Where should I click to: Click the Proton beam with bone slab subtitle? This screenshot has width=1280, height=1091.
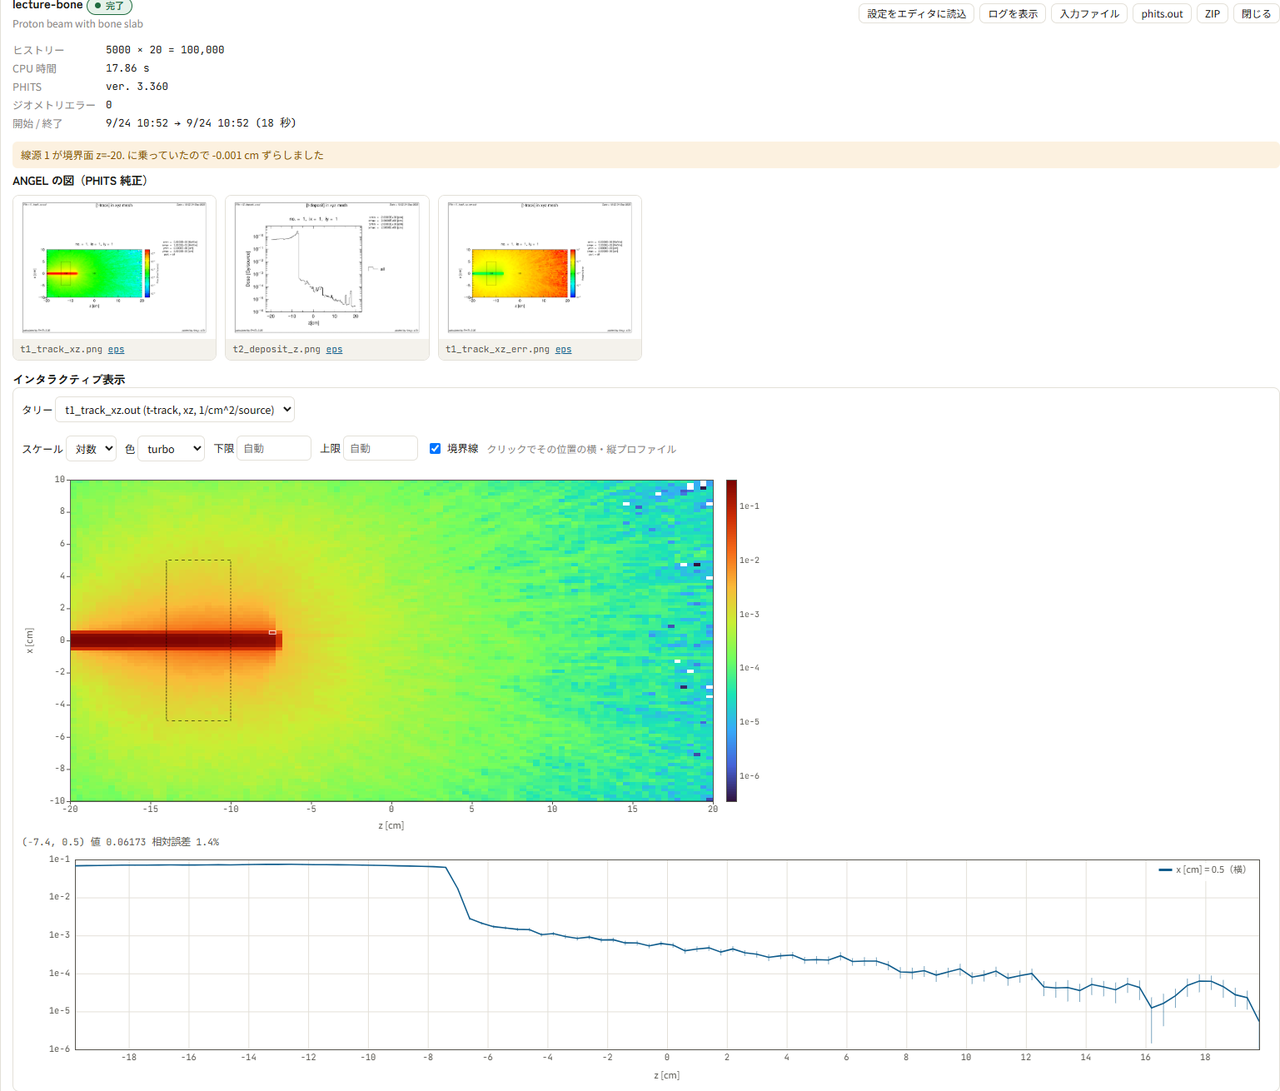(78, 24)
